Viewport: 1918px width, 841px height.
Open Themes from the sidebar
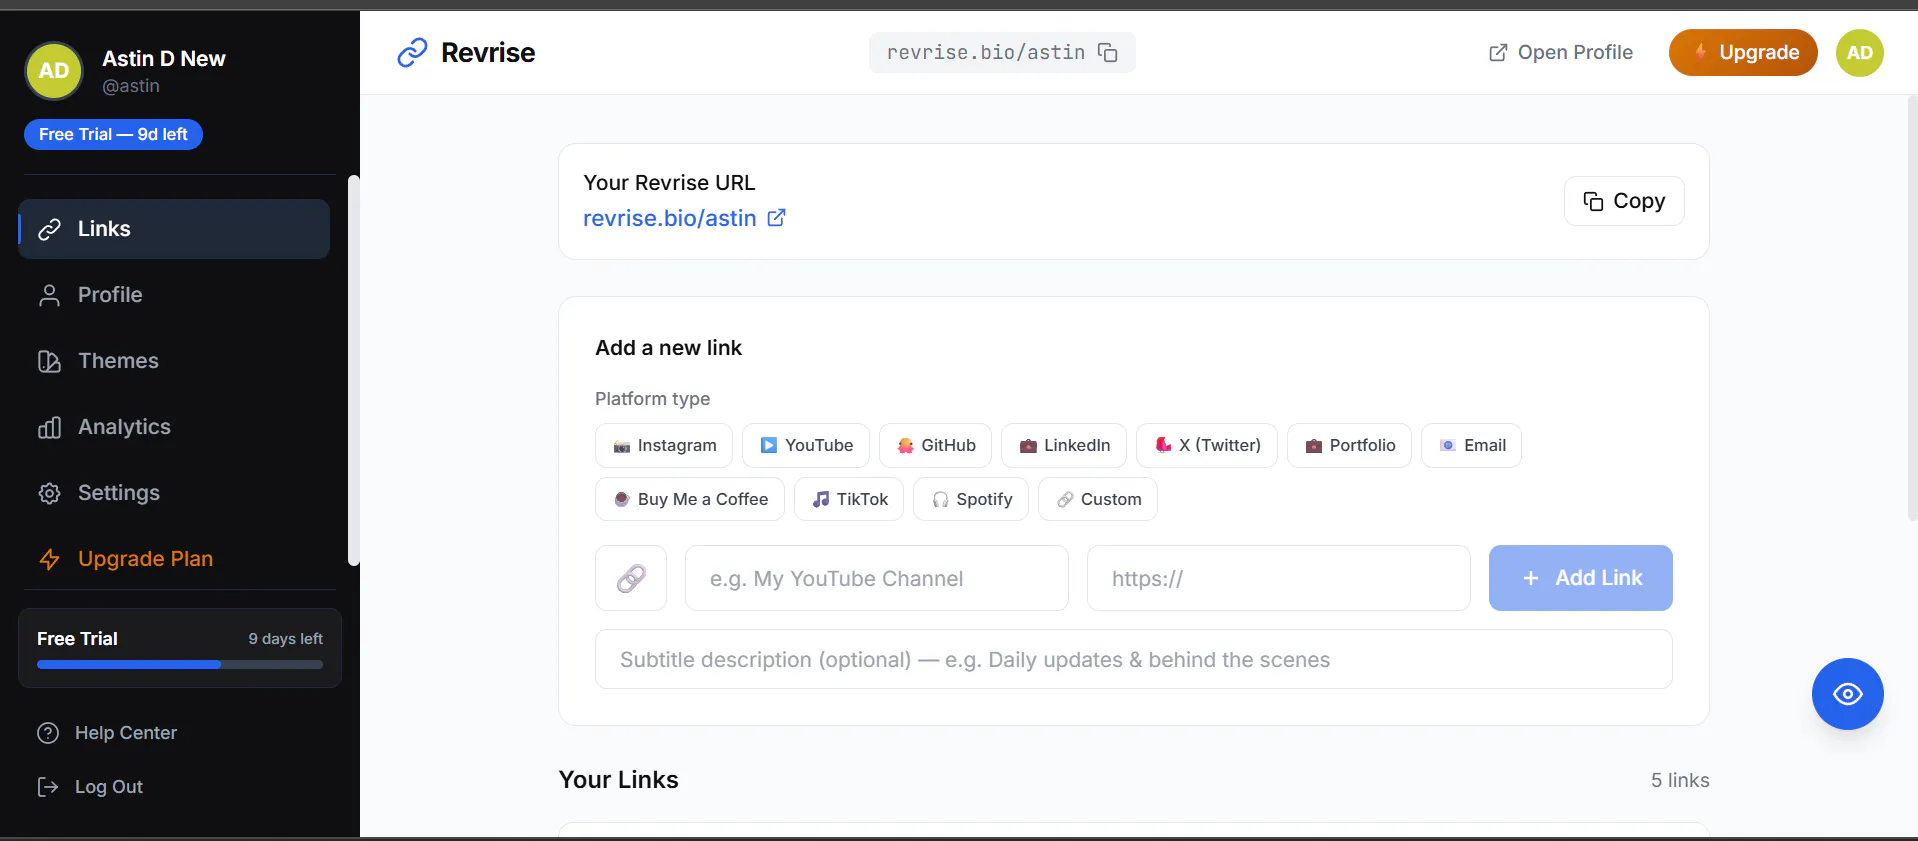tap(174, 361)
